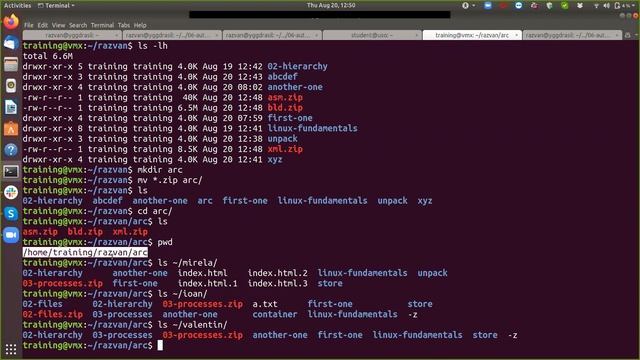Screen dimensions: 640x360
Task: Click the 'total 6.6M' line
Action: pyautogui.click(x=48, y=56)
